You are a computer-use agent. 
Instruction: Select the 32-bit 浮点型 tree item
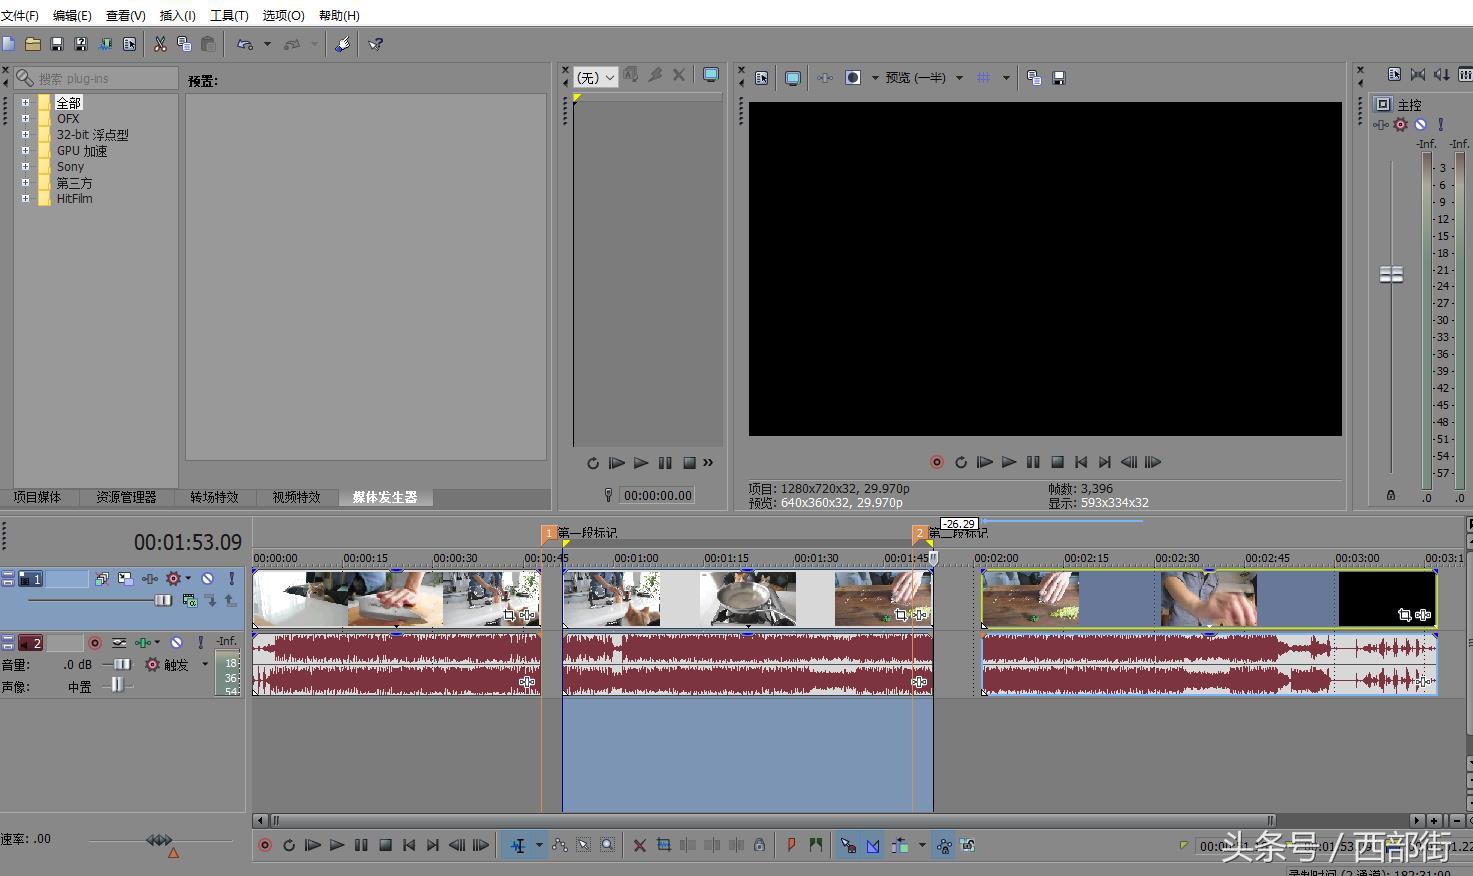coord(92,134)
